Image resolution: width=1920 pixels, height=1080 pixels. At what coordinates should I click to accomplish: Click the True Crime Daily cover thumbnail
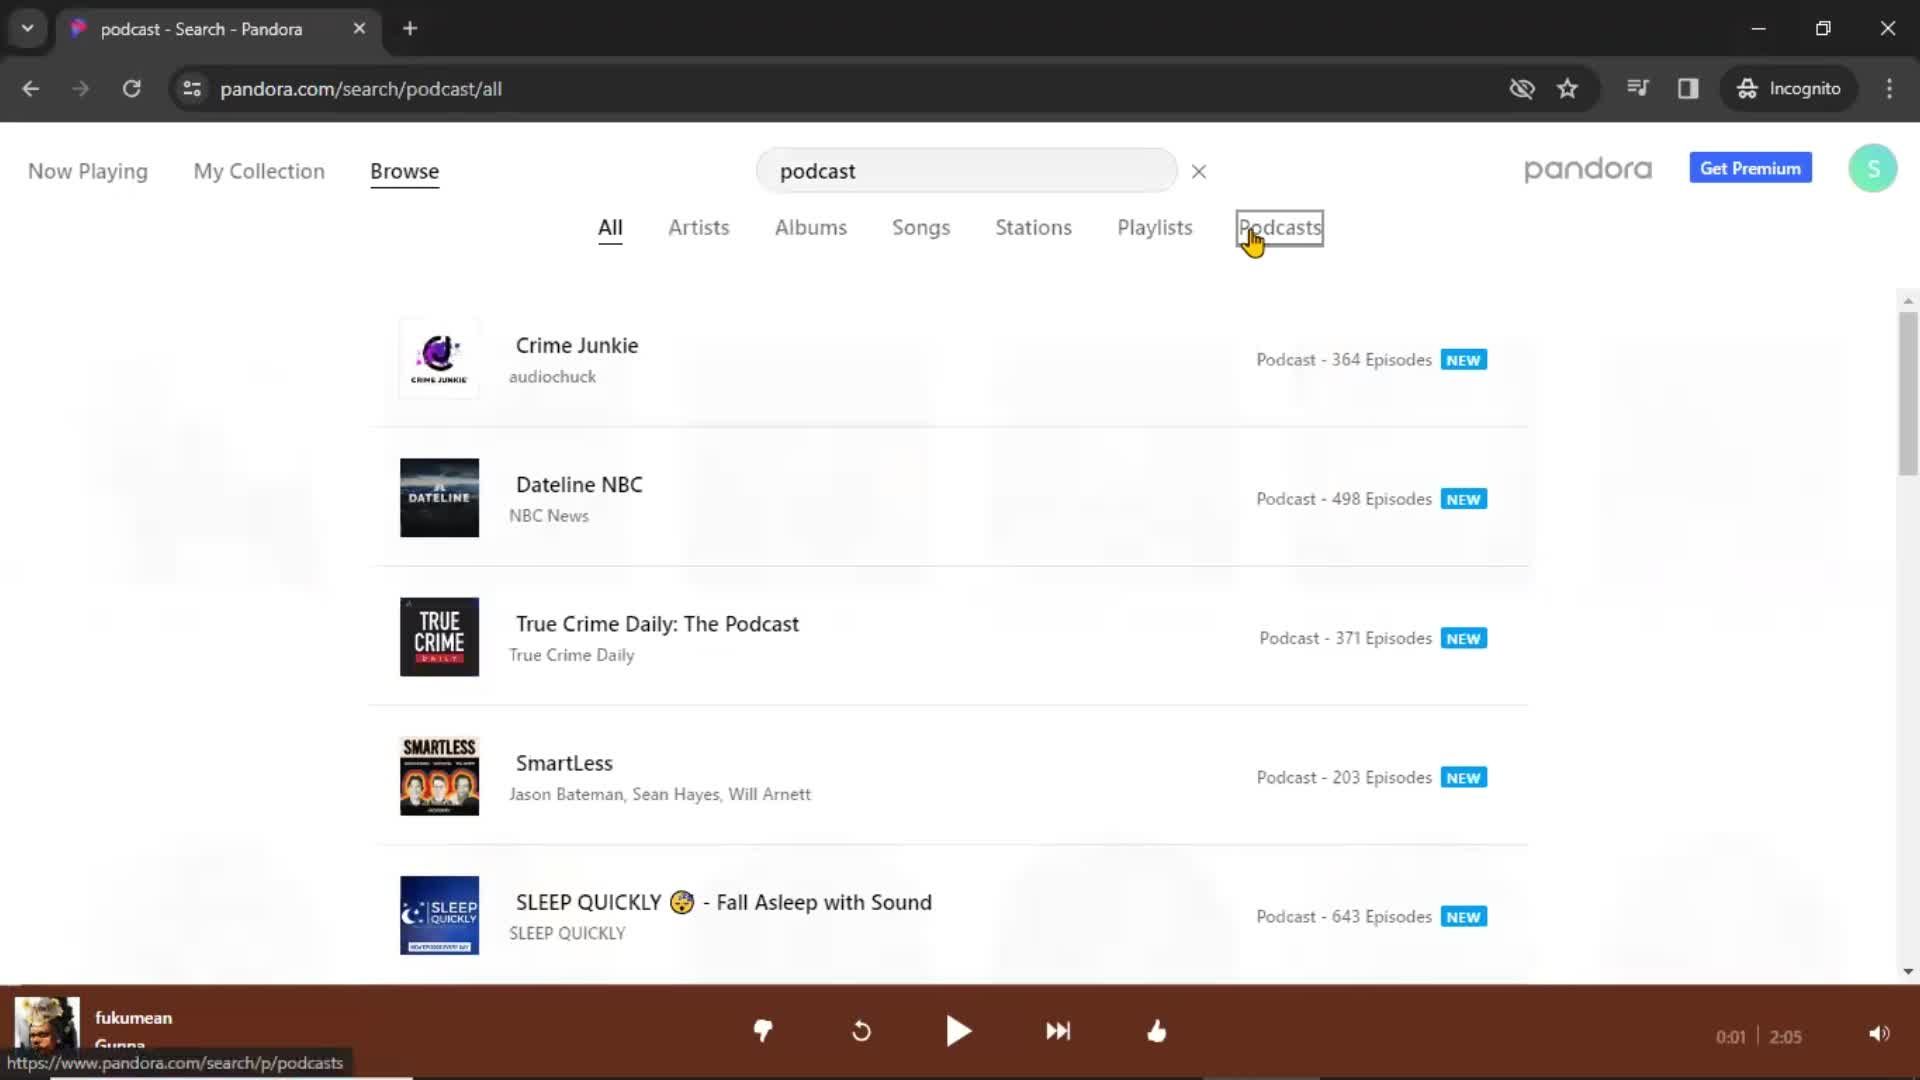click(439, 636)
